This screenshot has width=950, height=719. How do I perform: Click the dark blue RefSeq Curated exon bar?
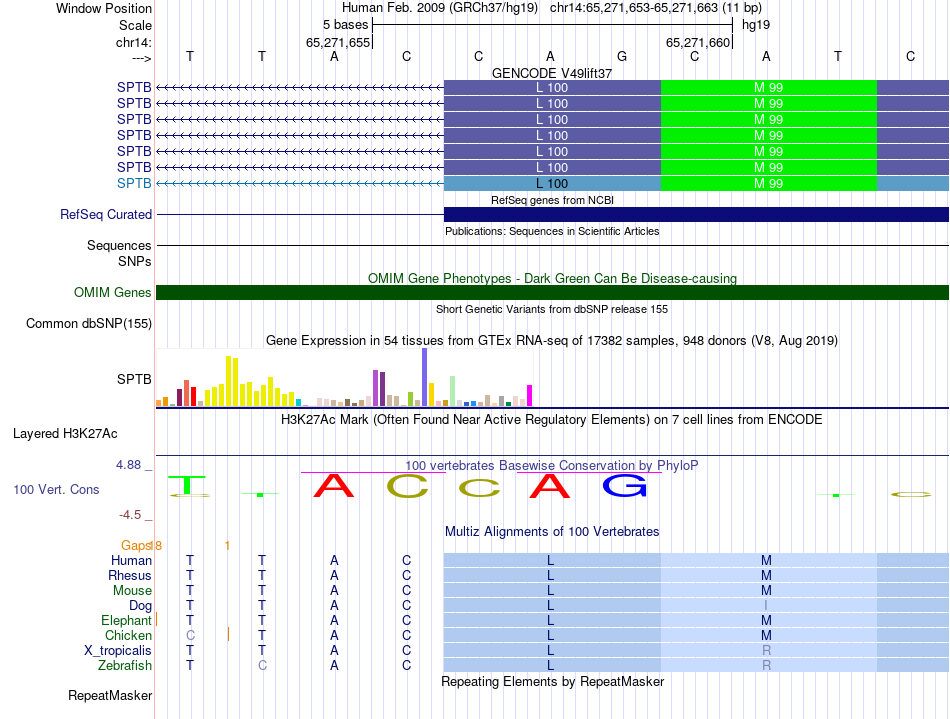696,214
